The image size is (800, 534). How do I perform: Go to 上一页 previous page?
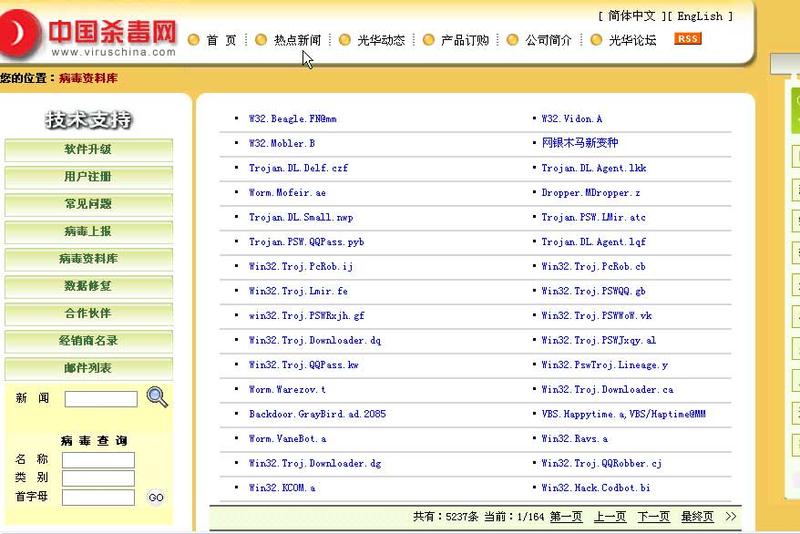(610, 516)
